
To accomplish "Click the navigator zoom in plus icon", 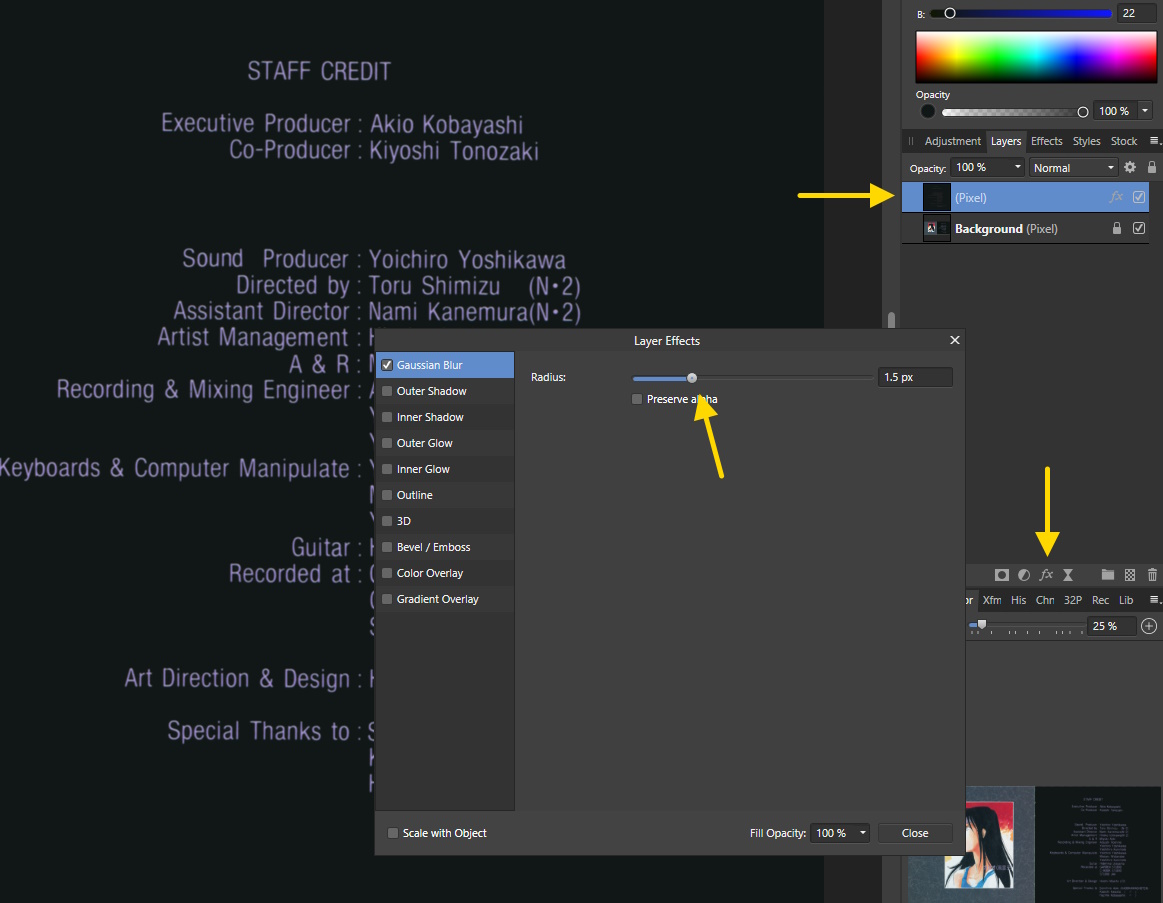I will pos(1149,626).
